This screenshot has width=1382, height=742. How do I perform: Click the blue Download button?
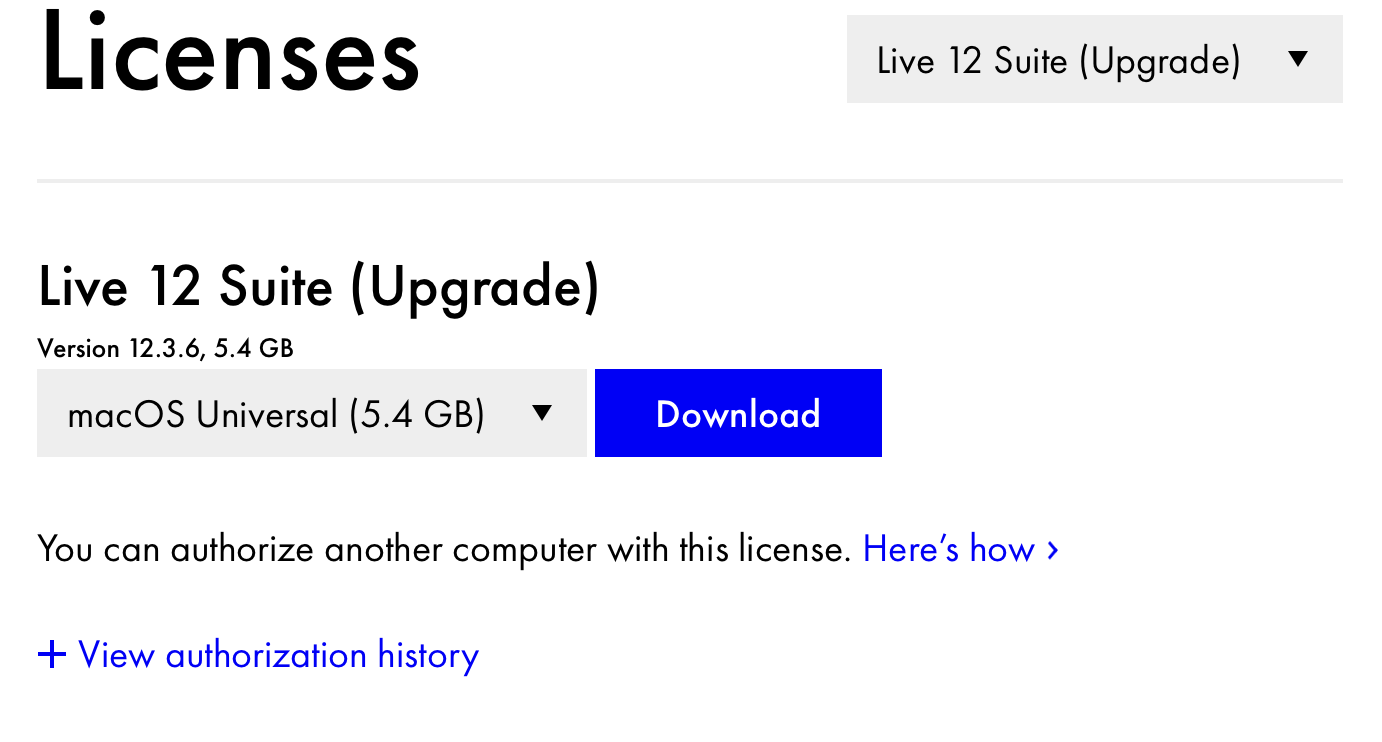(738, 412)
